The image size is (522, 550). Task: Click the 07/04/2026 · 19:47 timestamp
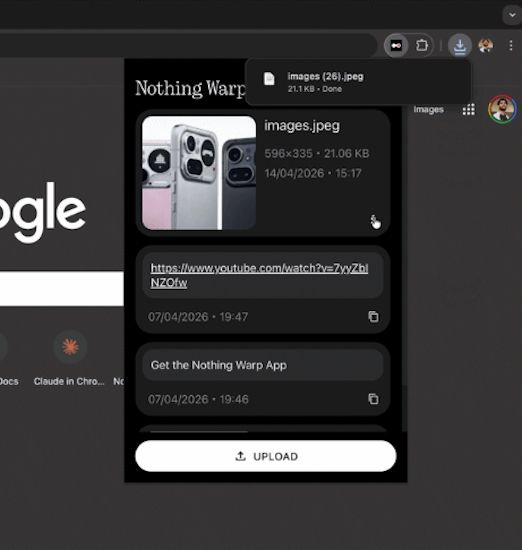198,317
